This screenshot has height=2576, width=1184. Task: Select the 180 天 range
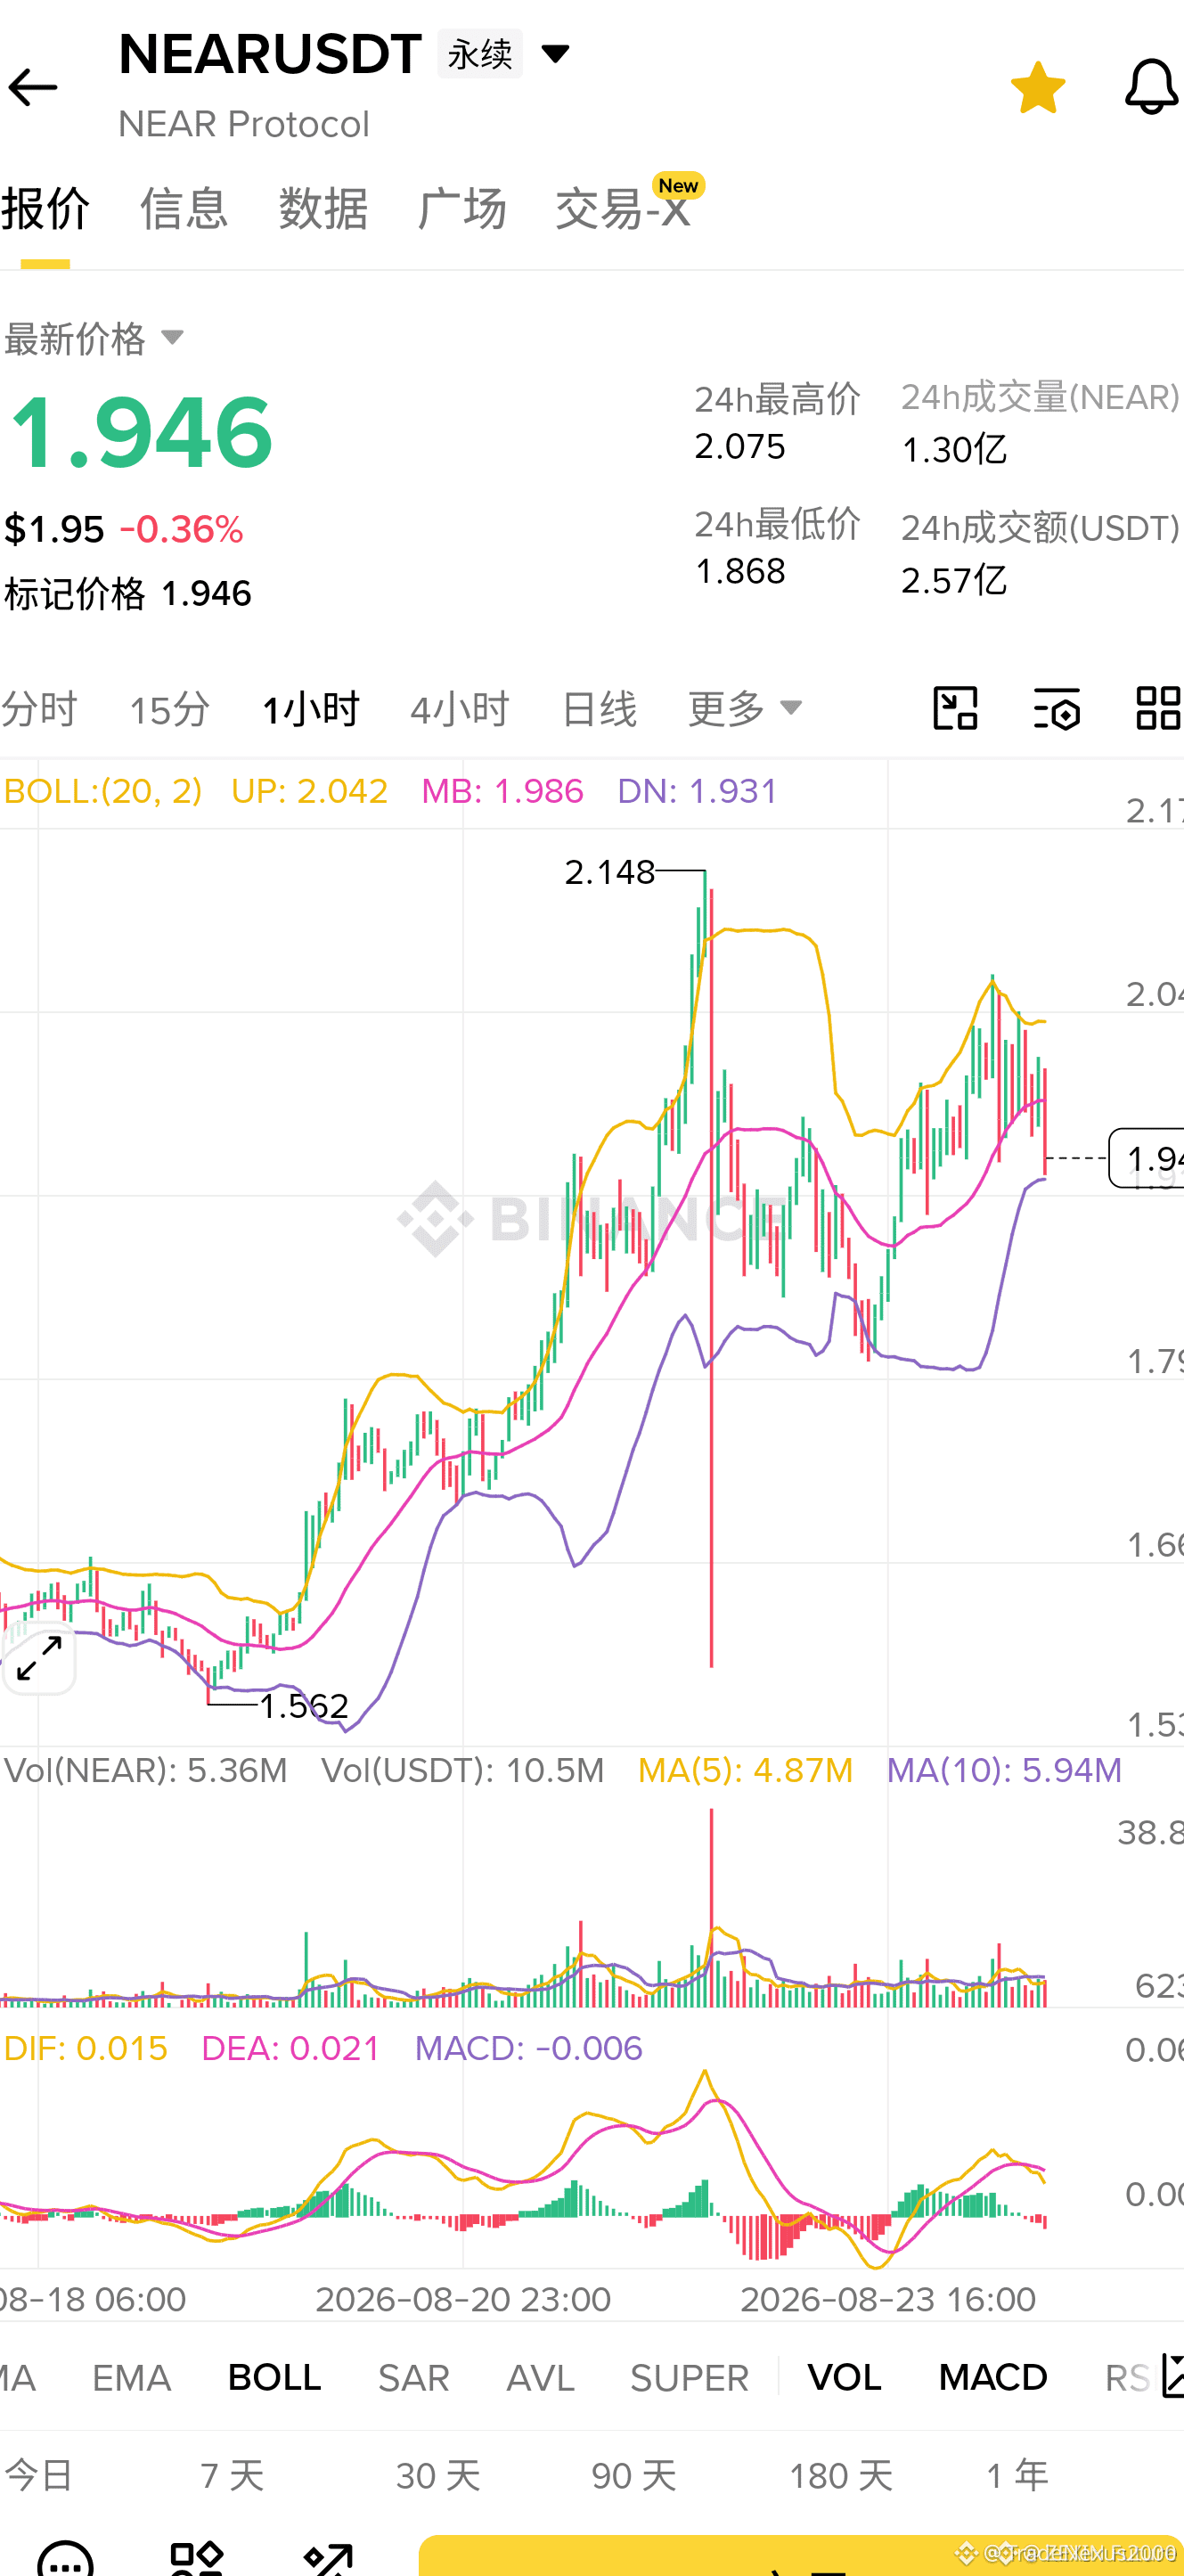(x=841, y=2475)
